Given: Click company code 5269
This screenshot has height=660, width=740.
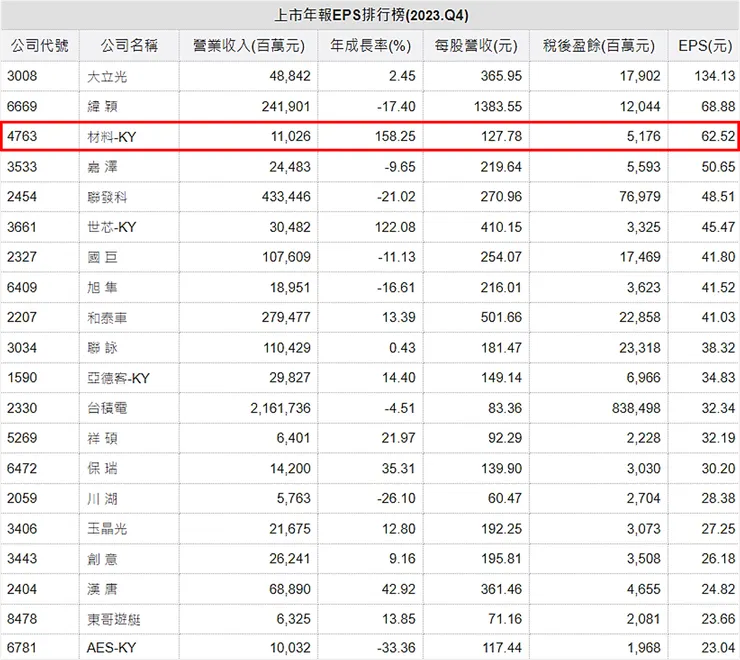Looking at the screenshot, I should tap(22, 438).
